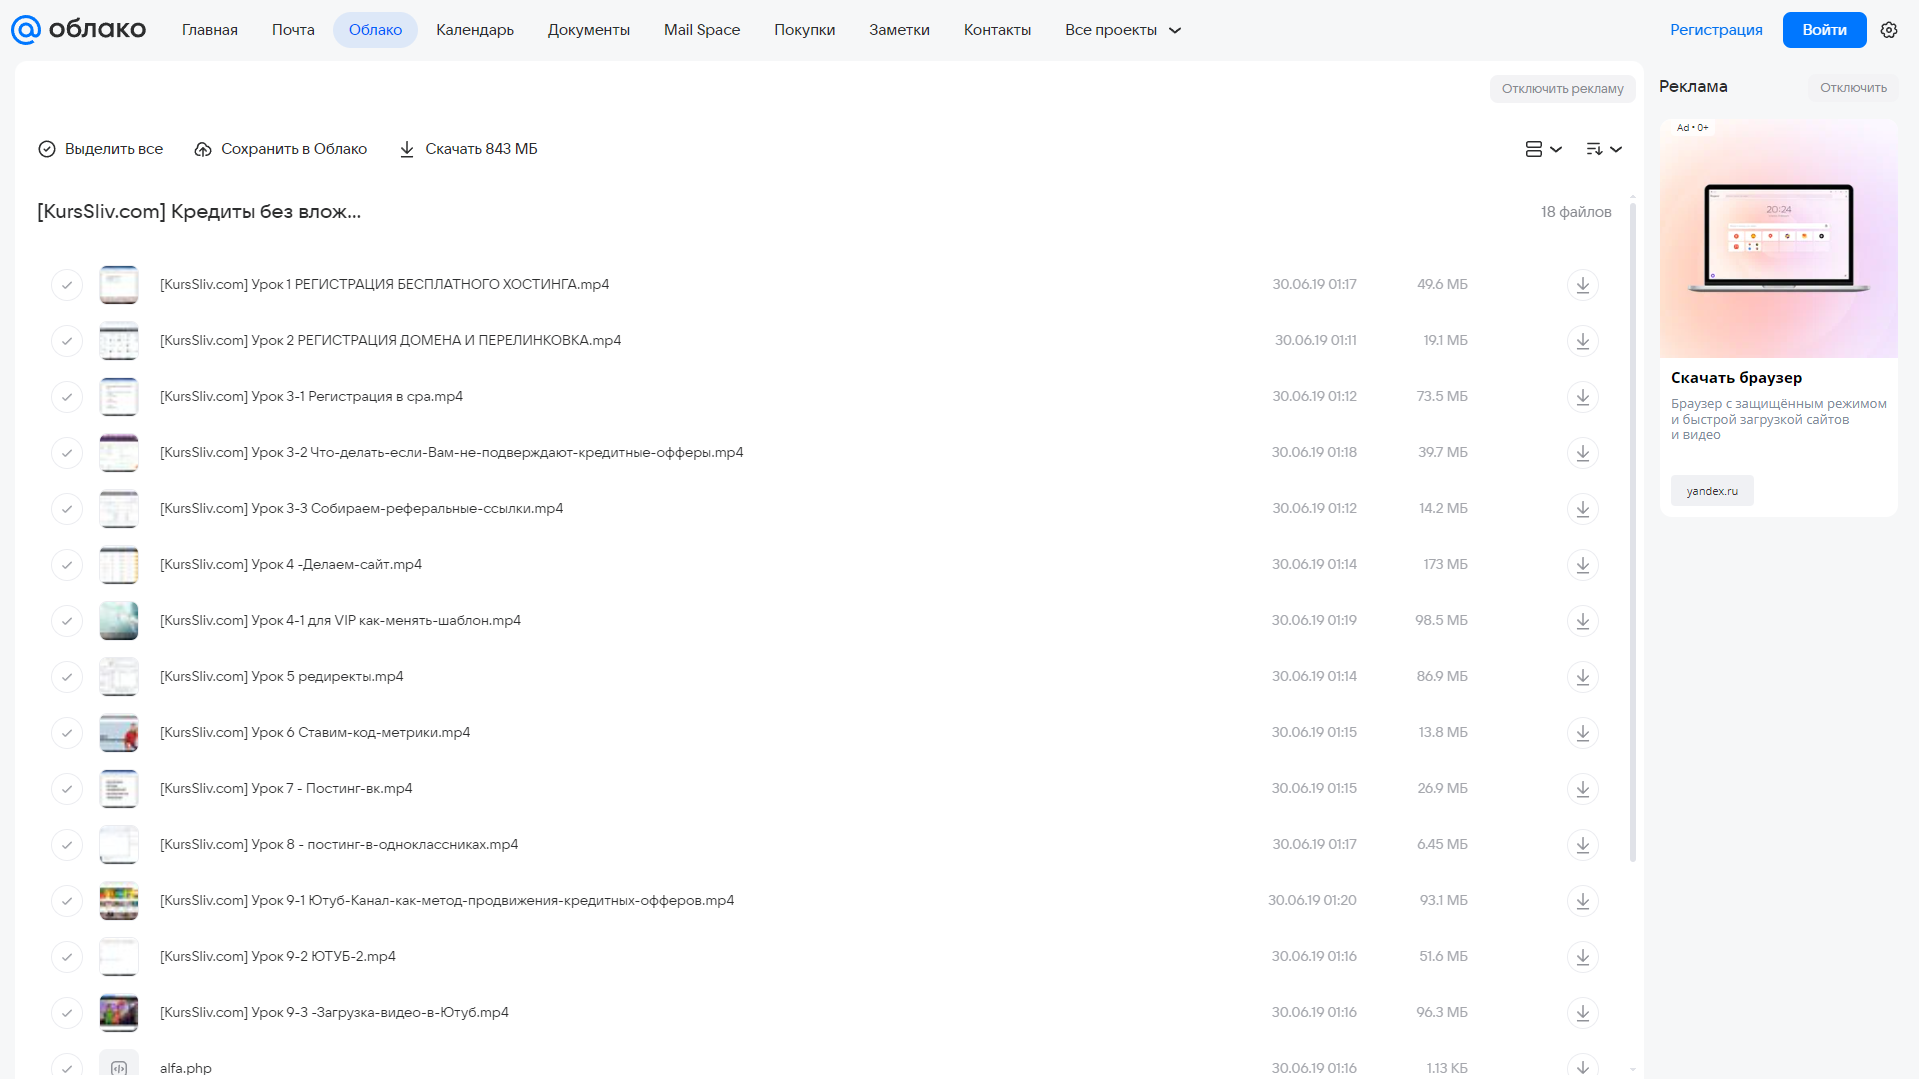Viewport: 1919px width, 1079px height.
Task: Tick checkbox beside Урок 5 редиректы.mp4
Action: 67,677
